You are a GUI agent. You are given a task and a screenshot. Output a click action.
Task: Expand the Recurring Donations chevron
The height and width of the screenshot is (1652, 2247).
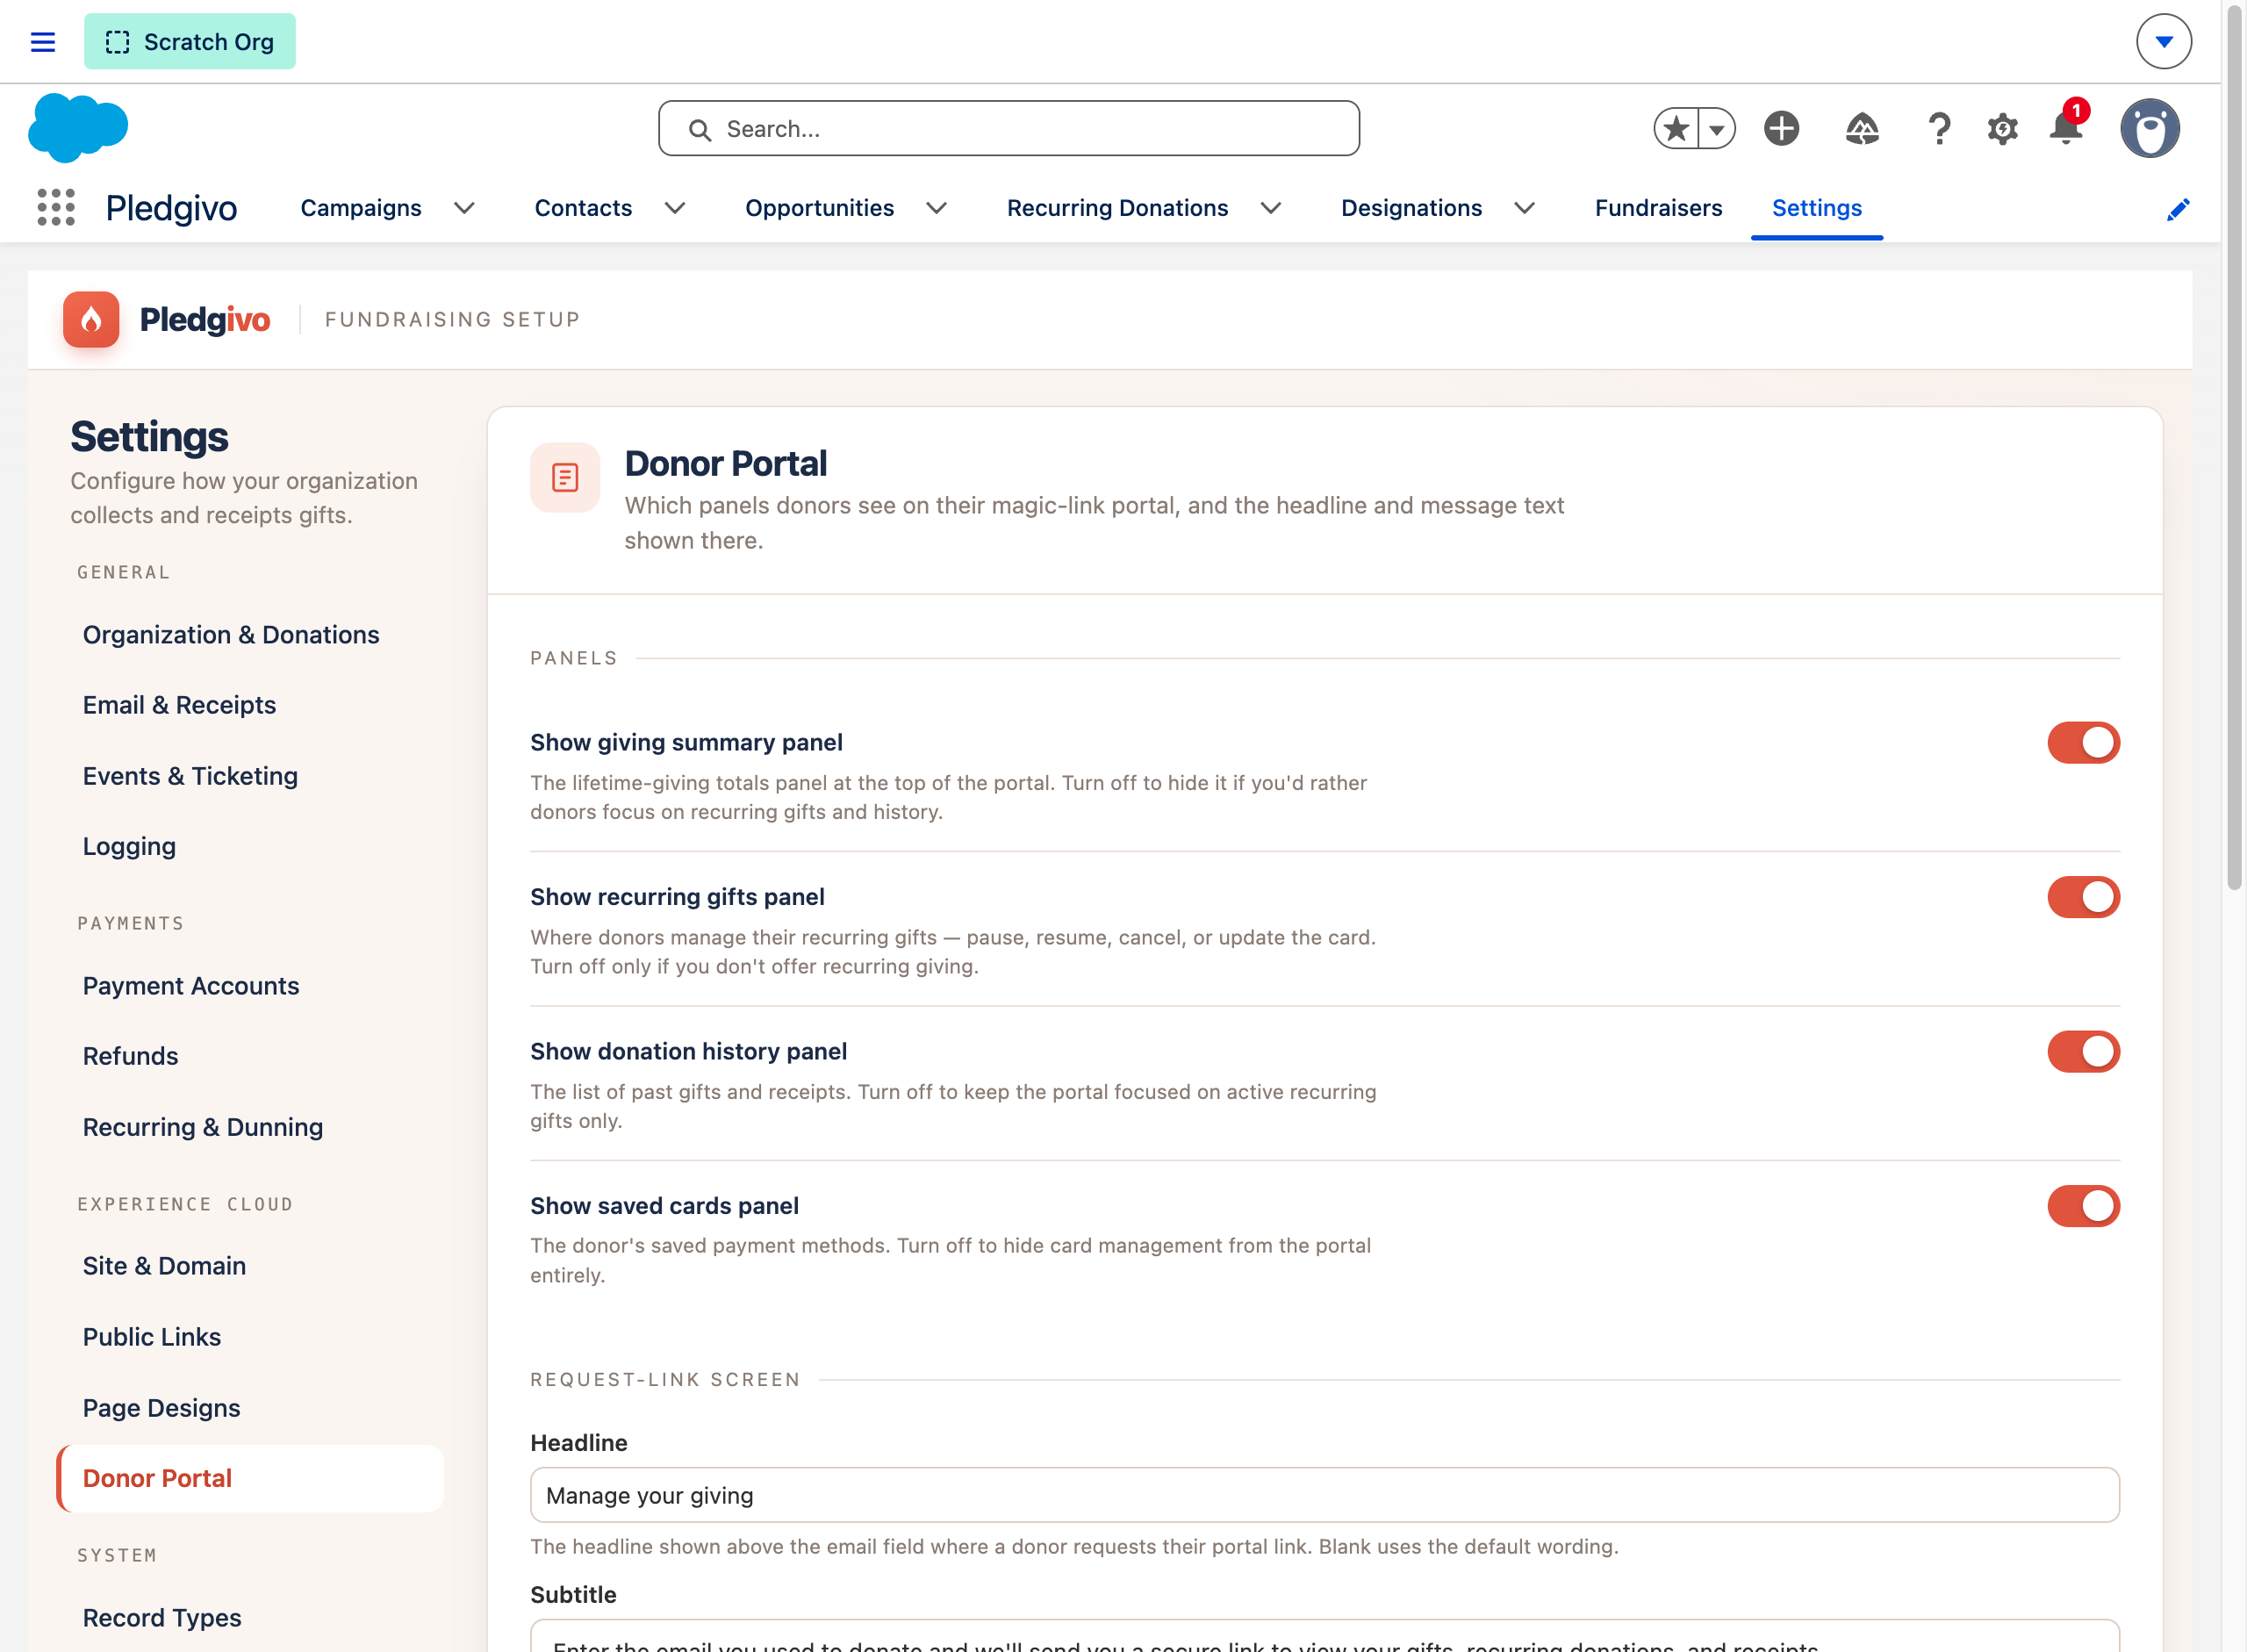(1271, 207)
